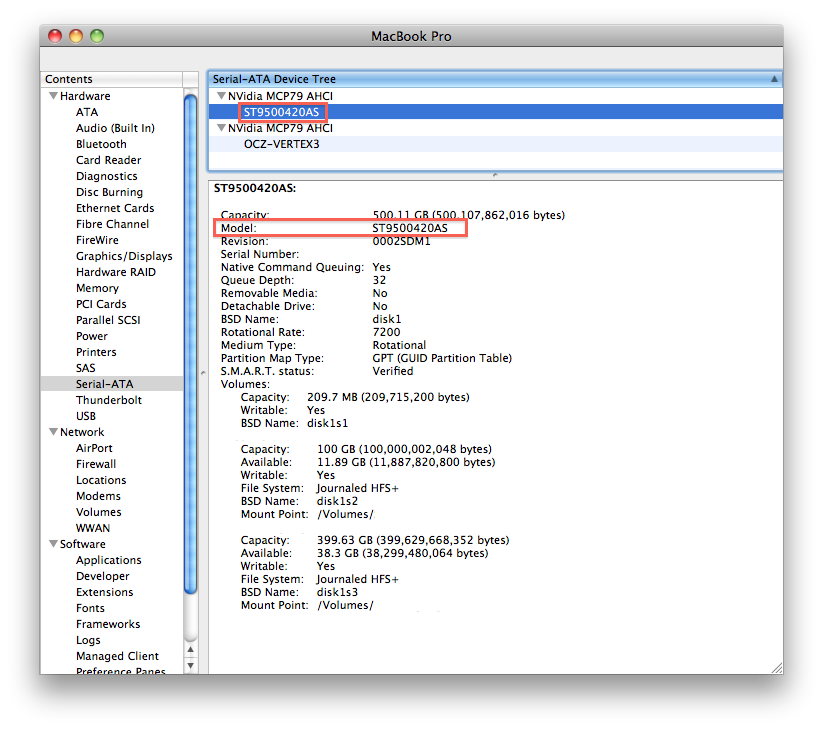Click the Revision value 0002SDM1
Viewport: 823px width, 729px height.
pos(401,241)
